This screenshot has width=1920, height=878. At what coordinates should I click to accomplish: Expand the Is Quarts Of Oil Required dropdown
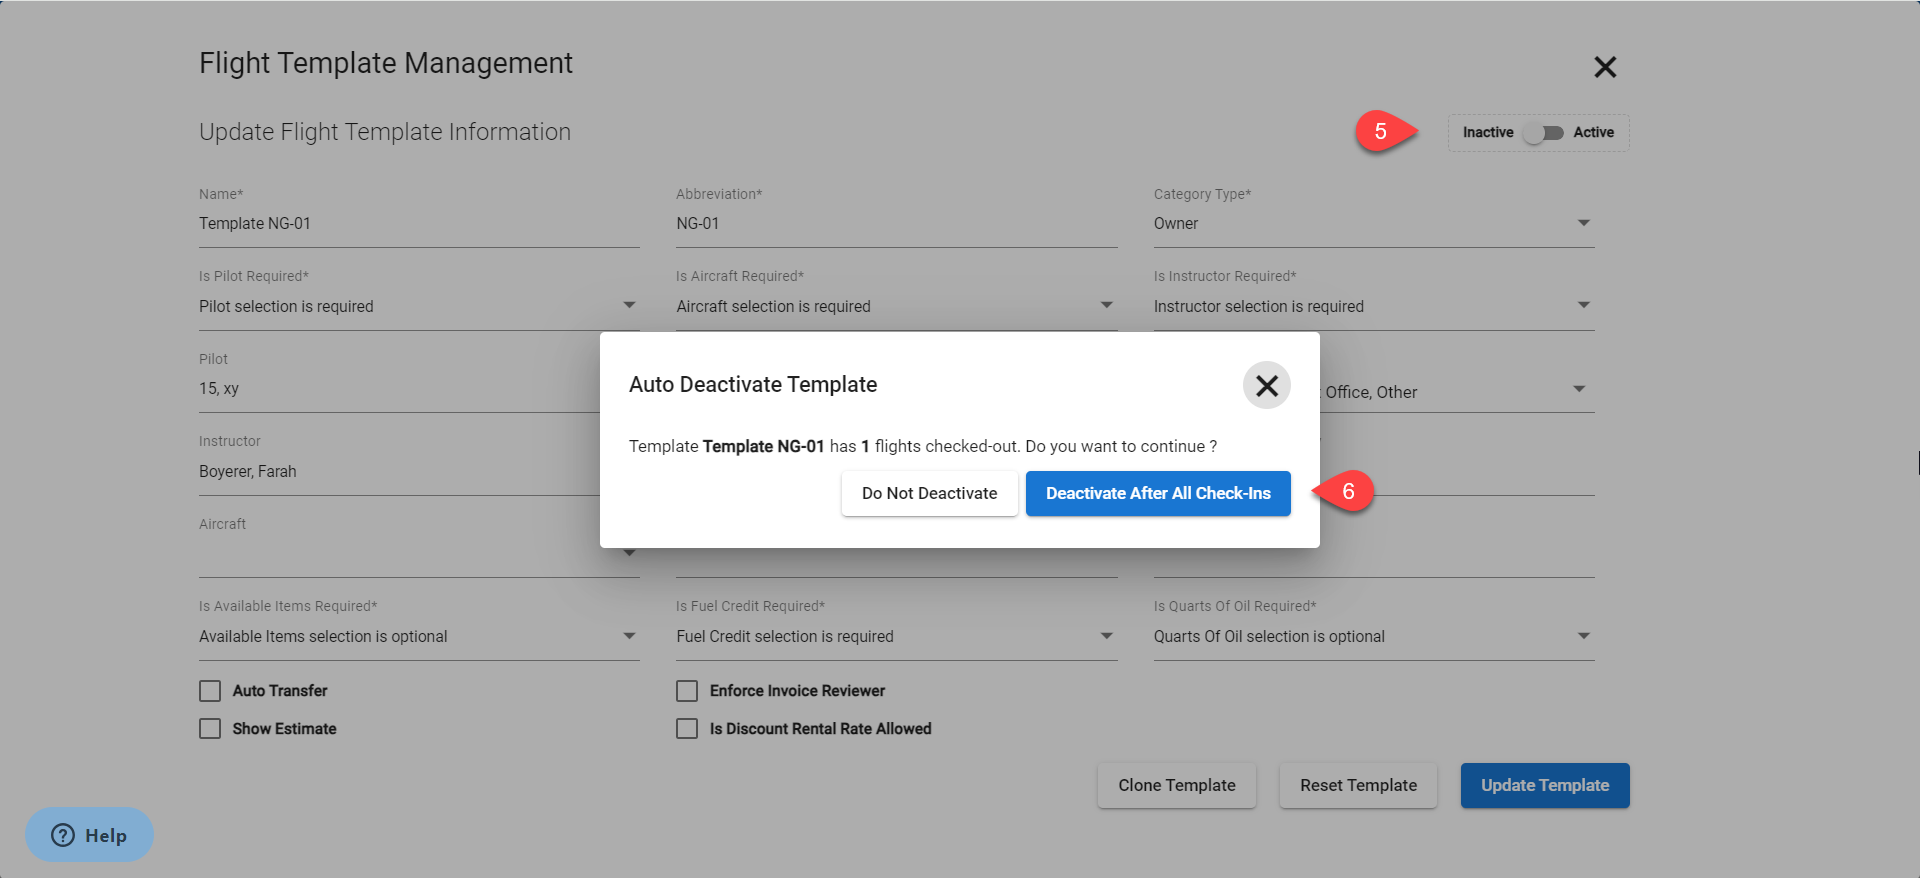coord(1372,637)
